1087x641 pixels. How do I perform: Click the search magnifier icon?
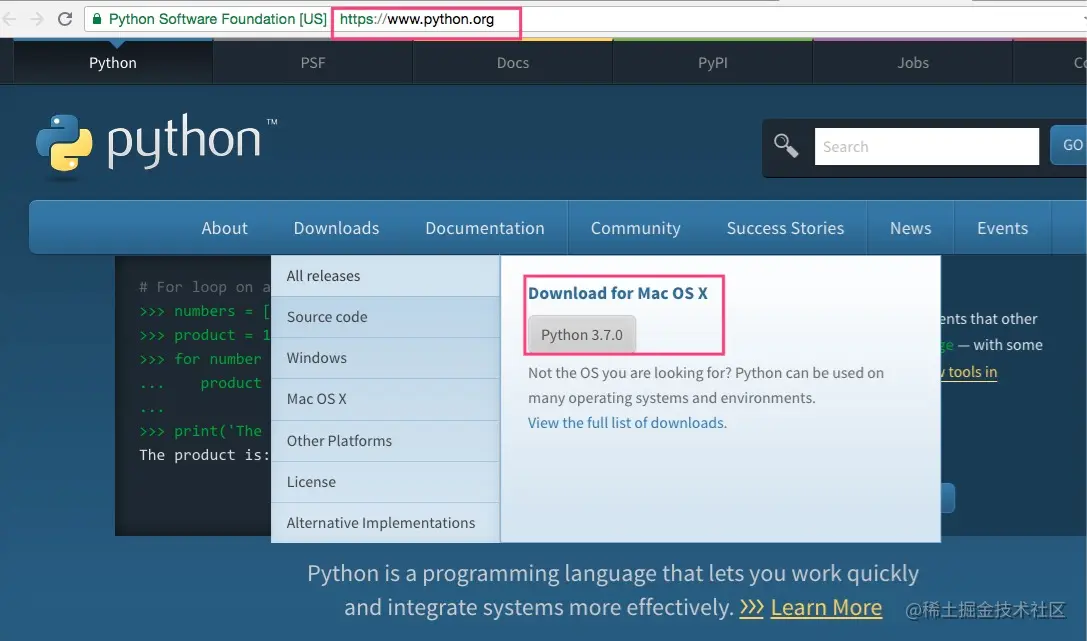pos(786,145)
